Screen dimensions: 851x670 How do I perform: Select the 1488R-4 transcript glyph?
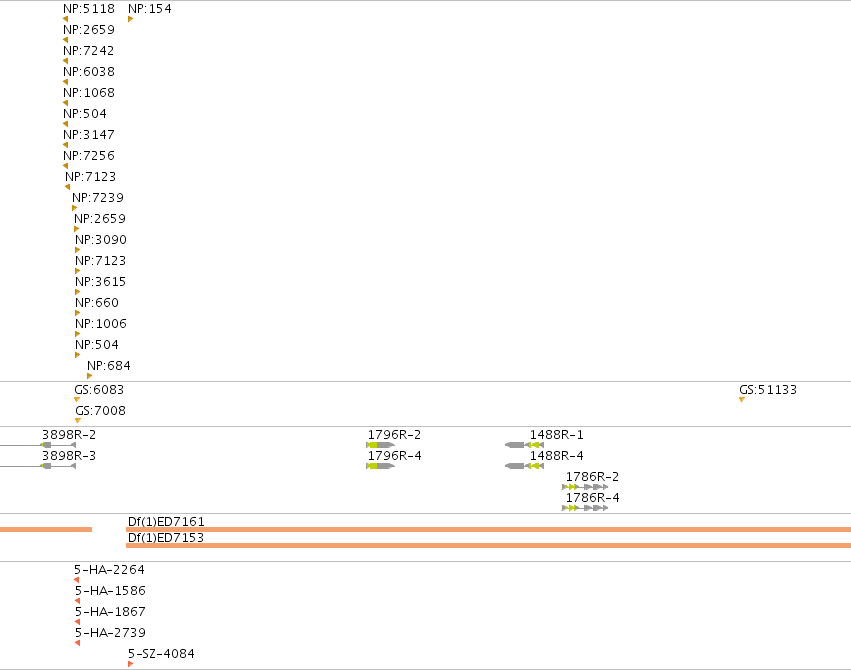click(x=524, y=466)
